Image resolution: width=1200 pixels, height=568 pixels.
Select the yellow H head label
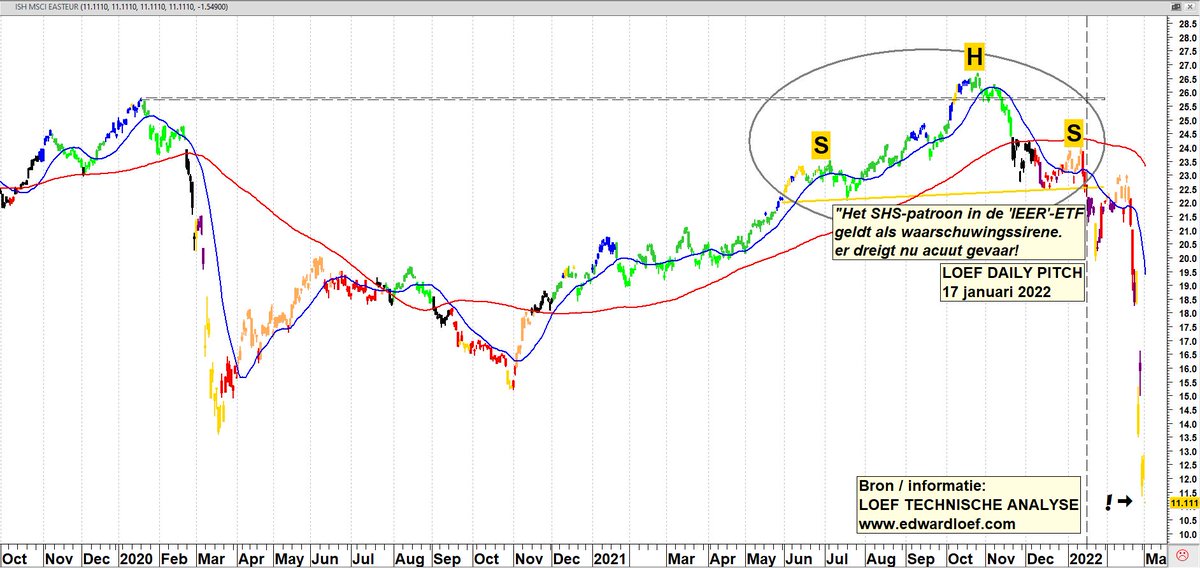coord(973,57)
